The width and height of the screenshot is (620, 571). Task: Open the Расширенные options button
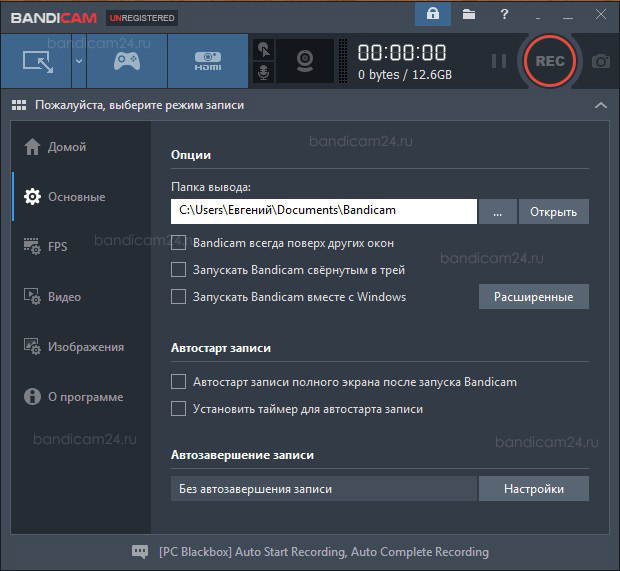[x=533, y=297]
